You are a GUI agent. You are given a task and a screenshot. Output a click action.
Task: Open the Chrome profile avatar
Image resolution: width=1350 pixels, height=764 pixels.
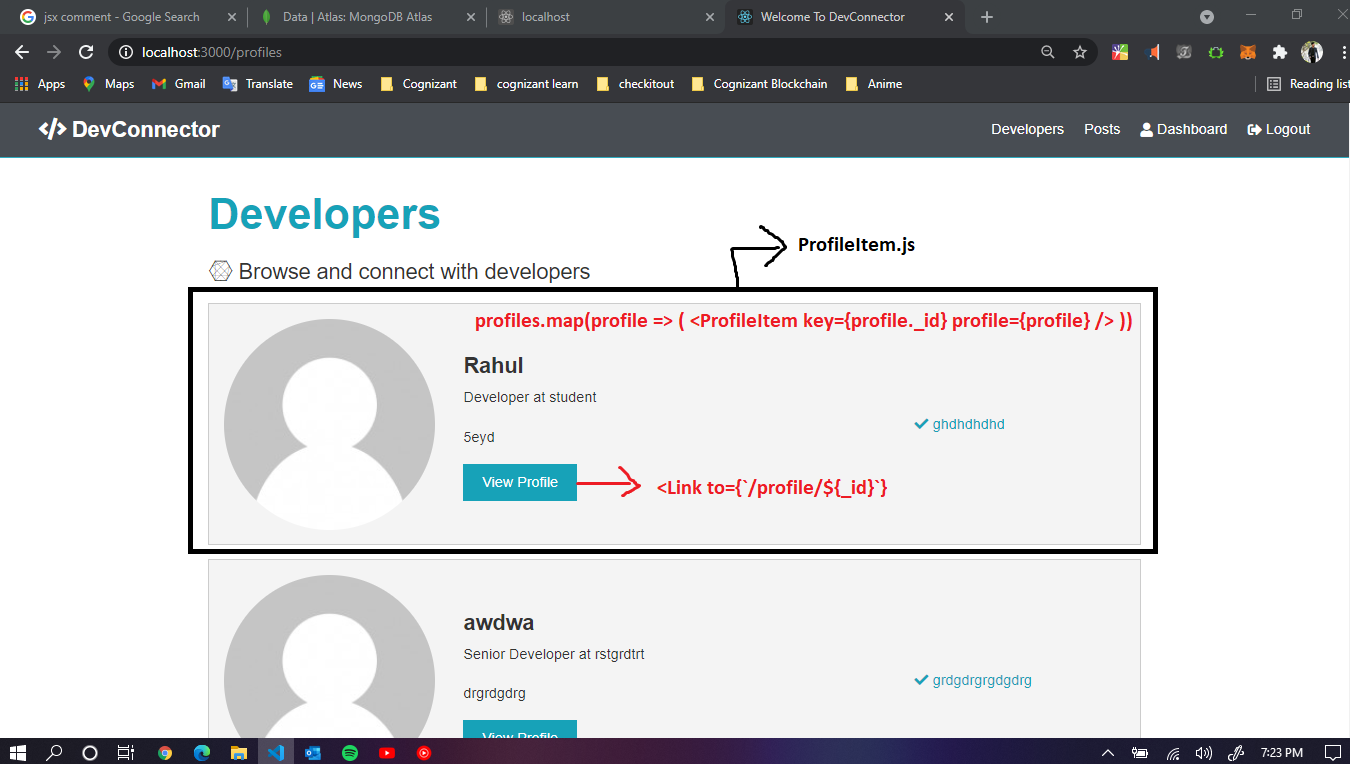click(1312, 52)
